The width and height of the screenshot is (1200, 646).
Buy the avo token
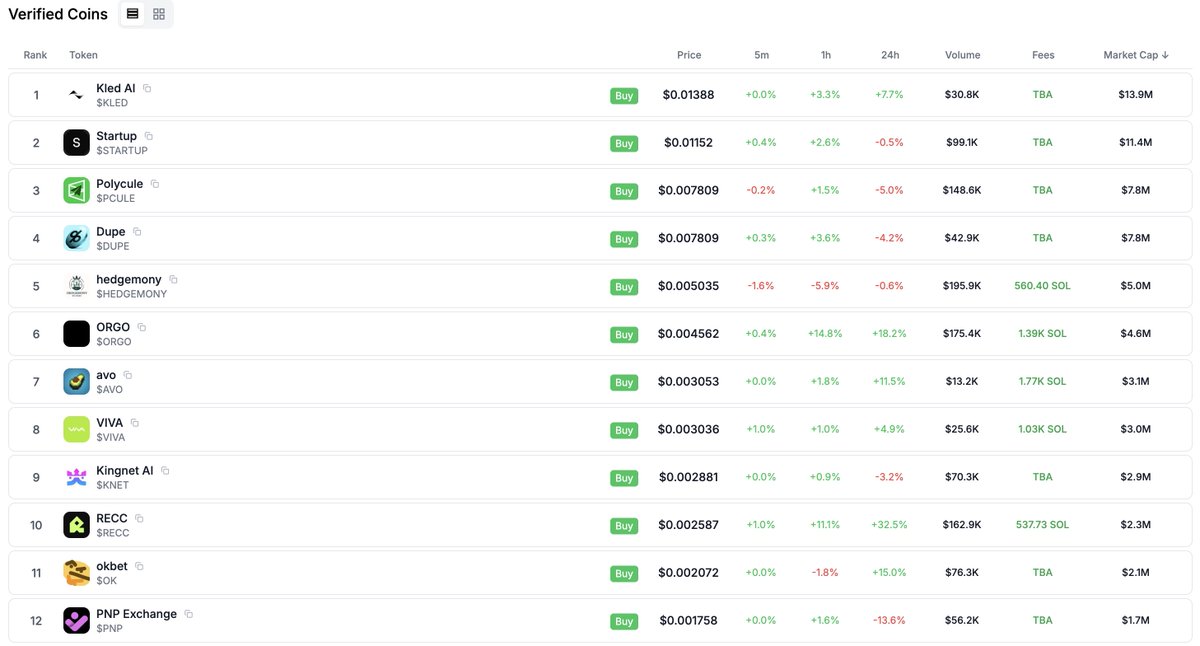point(624,382)
